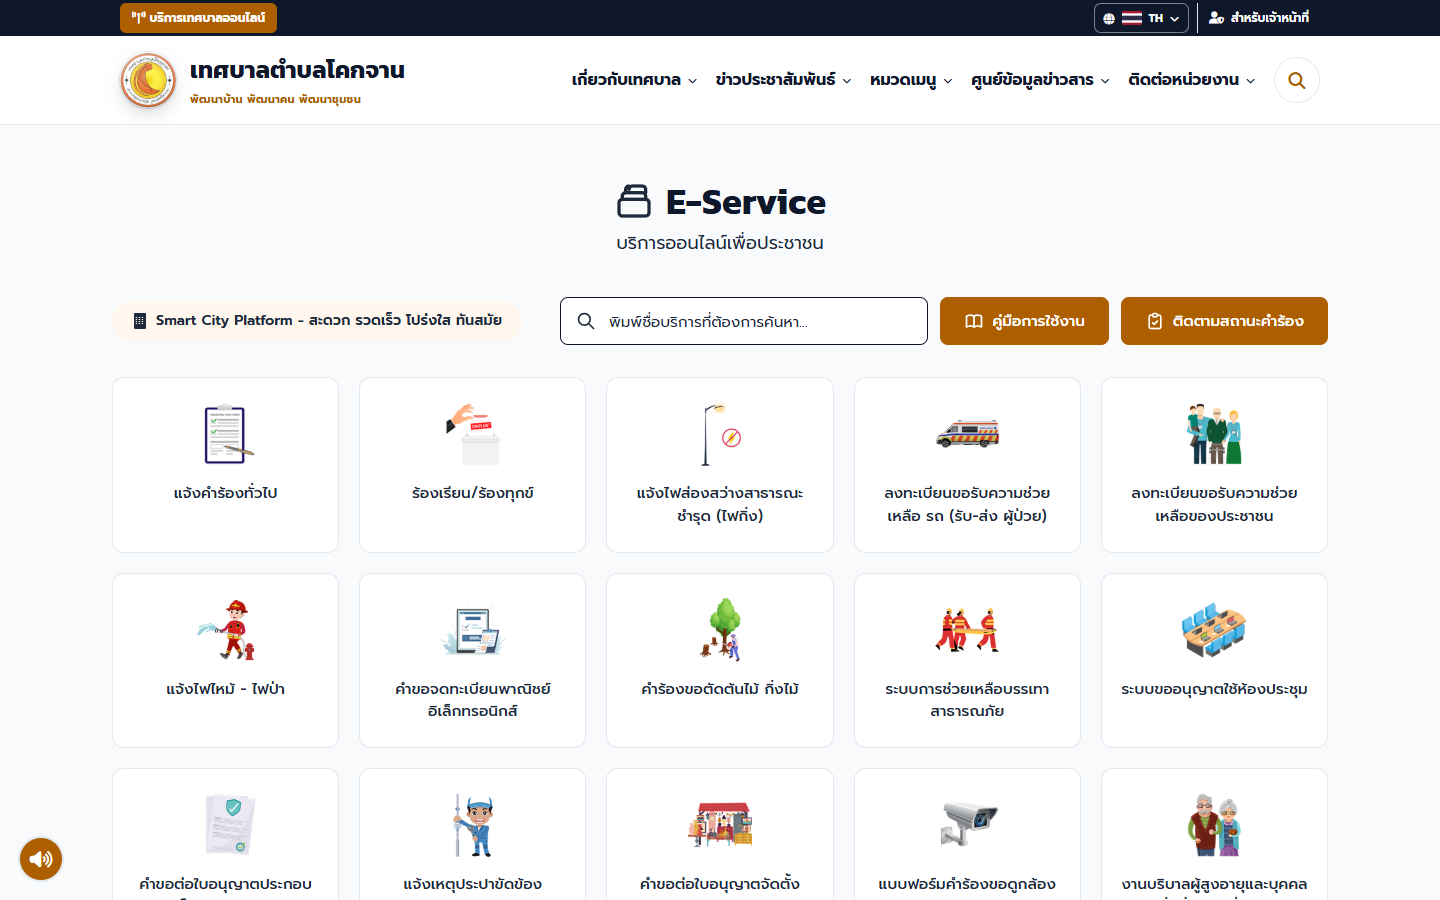
Task: Open แจ้งไฟส่องสว่างสาธารณะชำรุด service title
Action: 720,504
